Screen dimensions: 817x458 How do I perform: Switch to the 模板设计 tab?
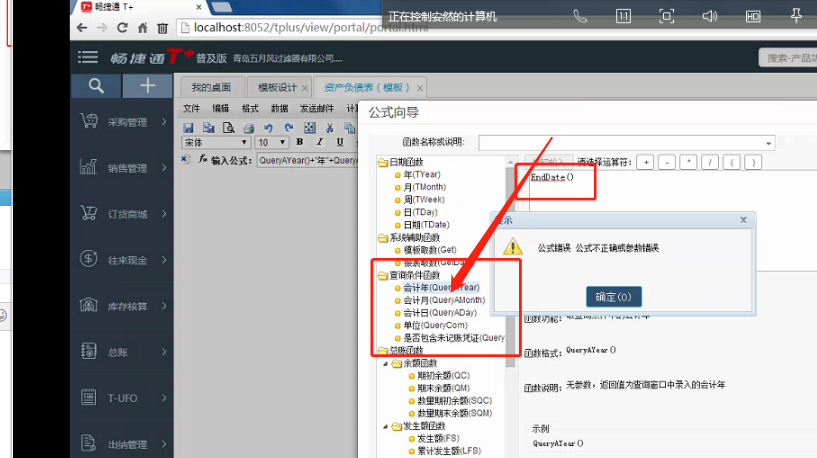pos(277,88)
